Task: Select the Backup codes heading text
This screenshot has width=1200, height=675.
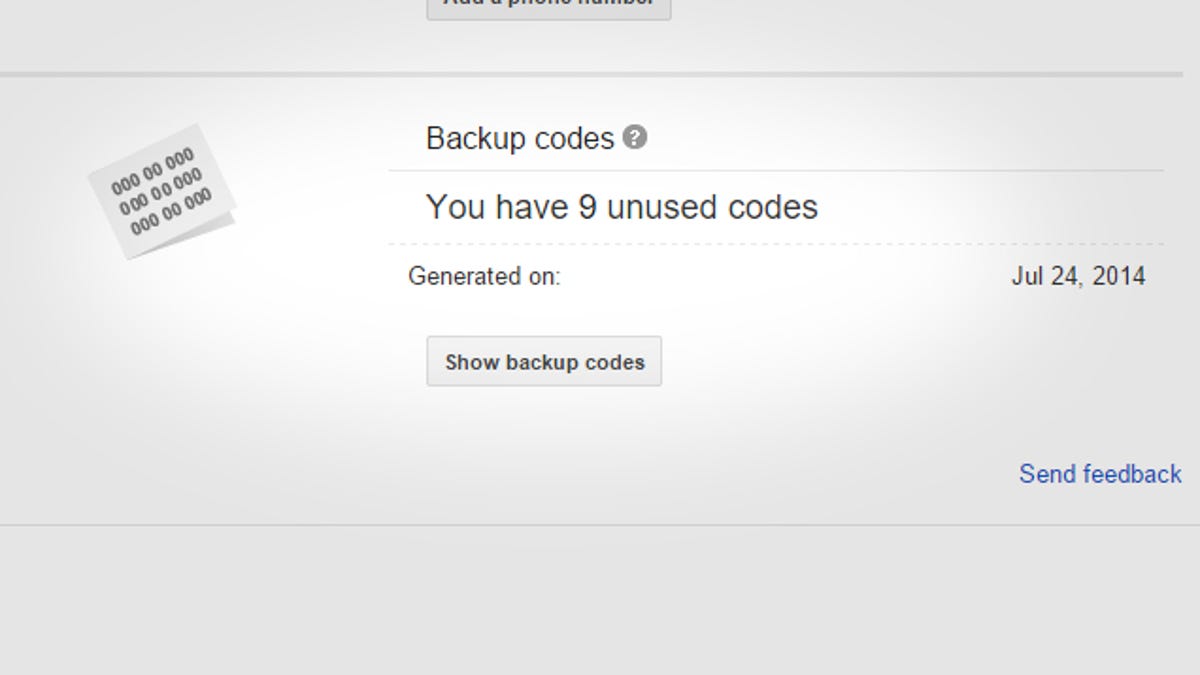Action: 520,138
